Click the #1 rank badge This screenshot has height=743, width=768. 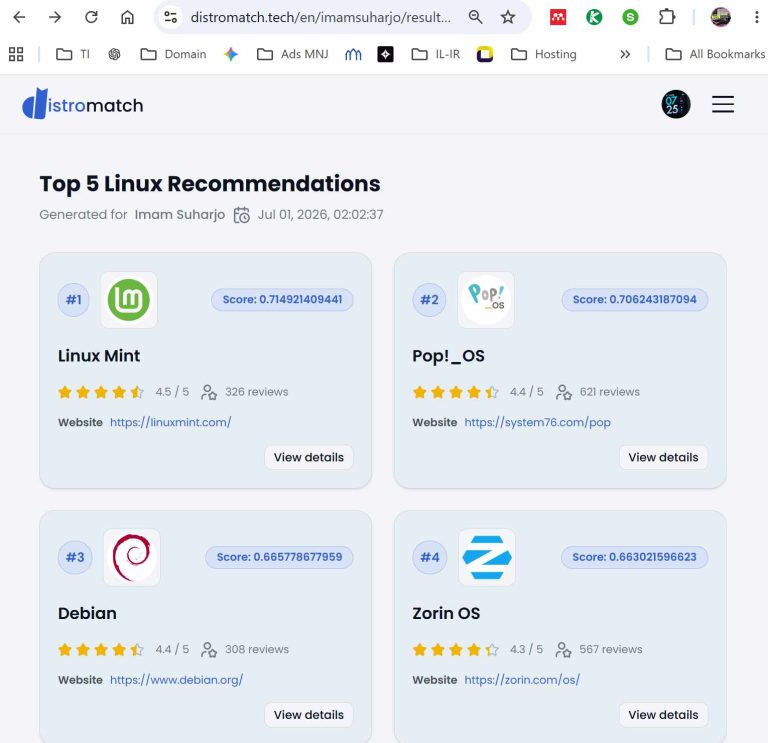73,300
